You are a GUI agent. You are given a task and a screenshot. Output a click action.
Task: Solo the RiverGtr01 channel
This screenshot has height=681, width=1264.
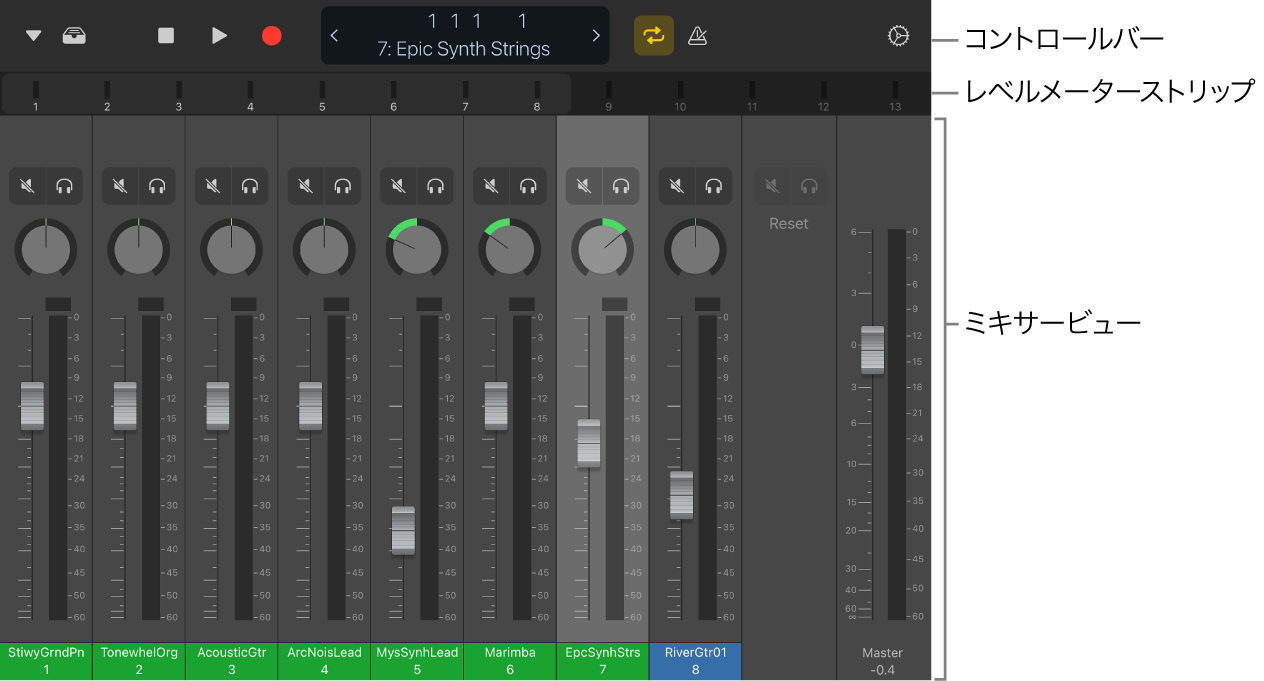click(x=713, y=186)
